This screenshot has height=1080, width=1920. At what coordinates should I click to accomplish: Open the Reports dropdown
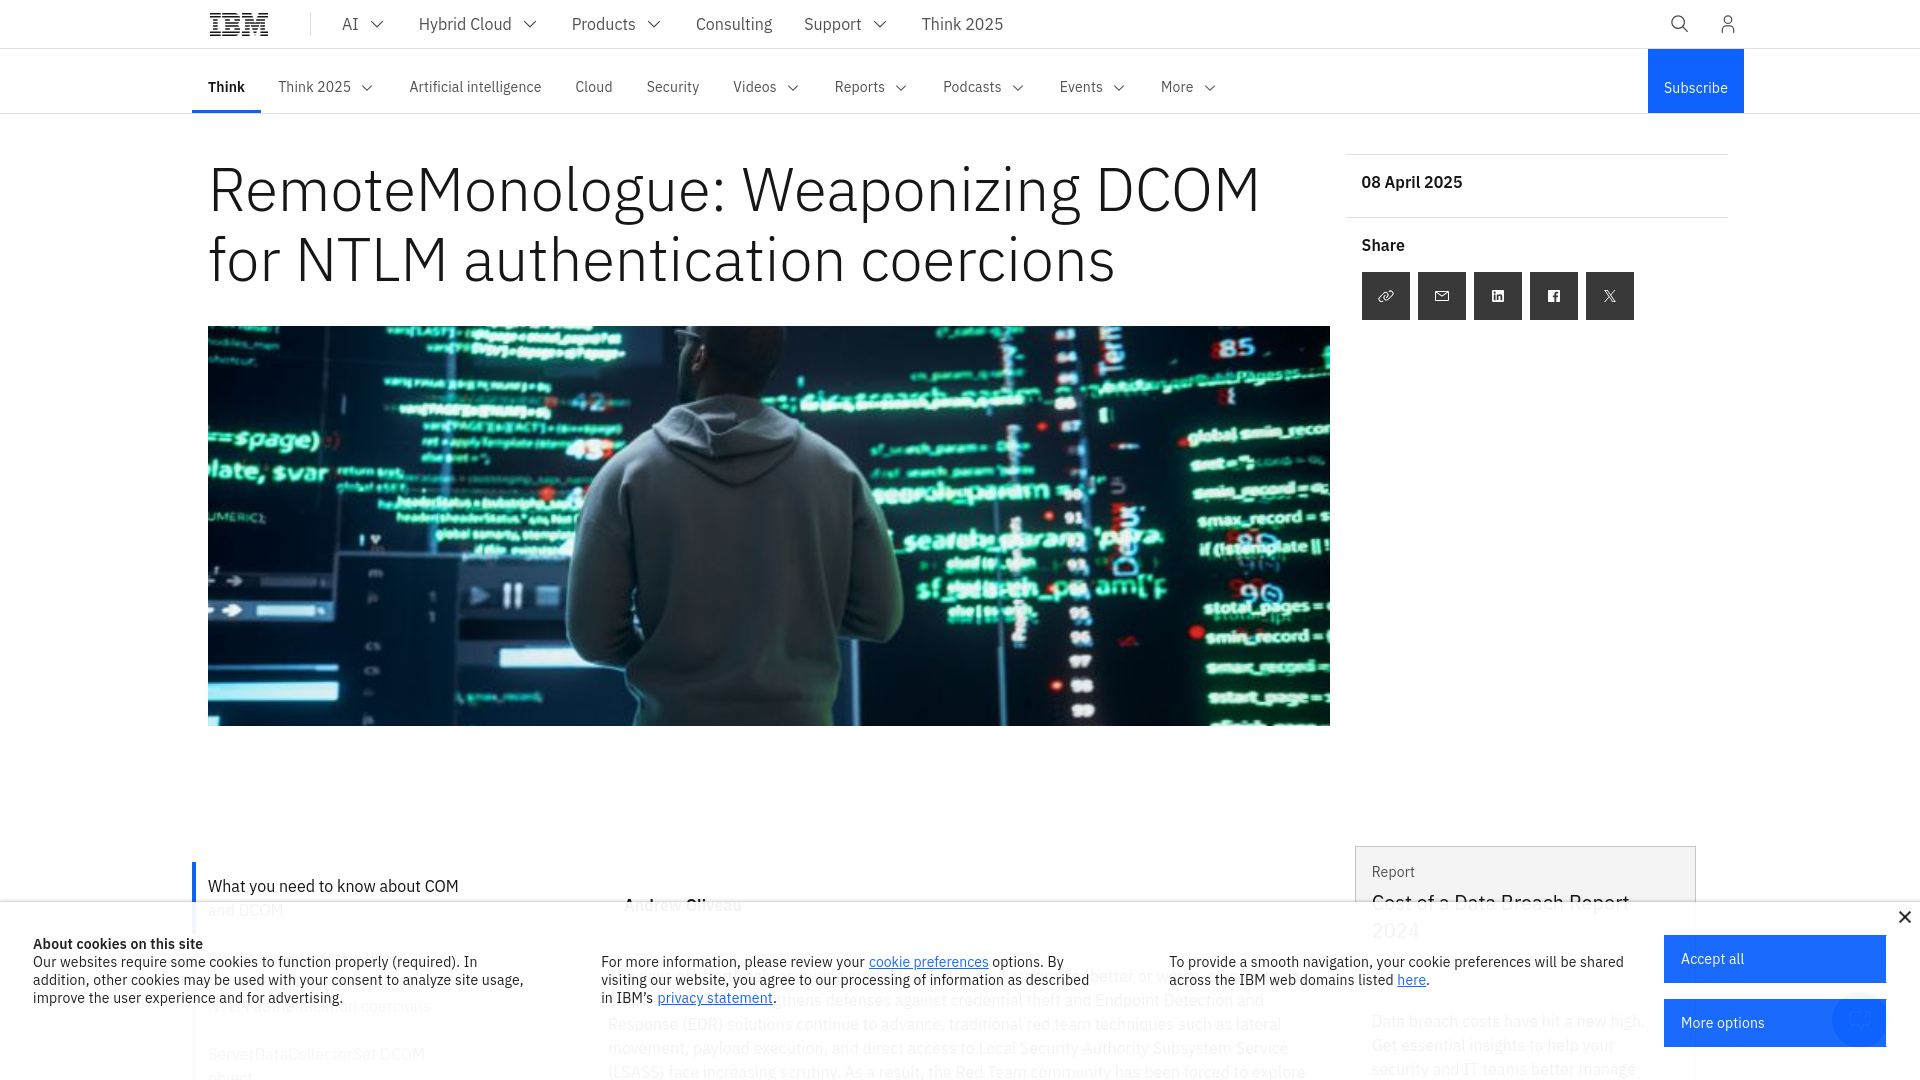point(871,87)
